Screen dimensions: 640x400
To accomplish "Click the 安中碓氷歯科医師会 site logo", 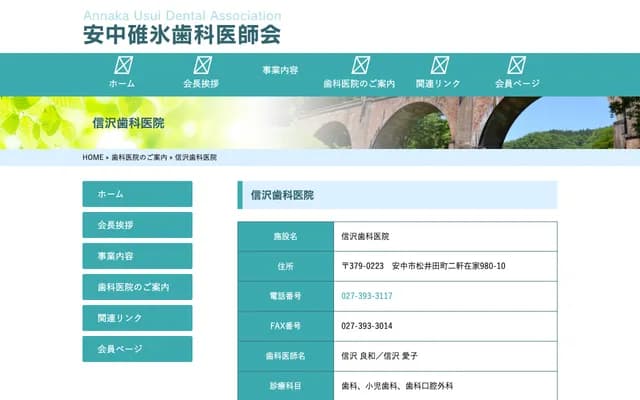I will point(181,30).
